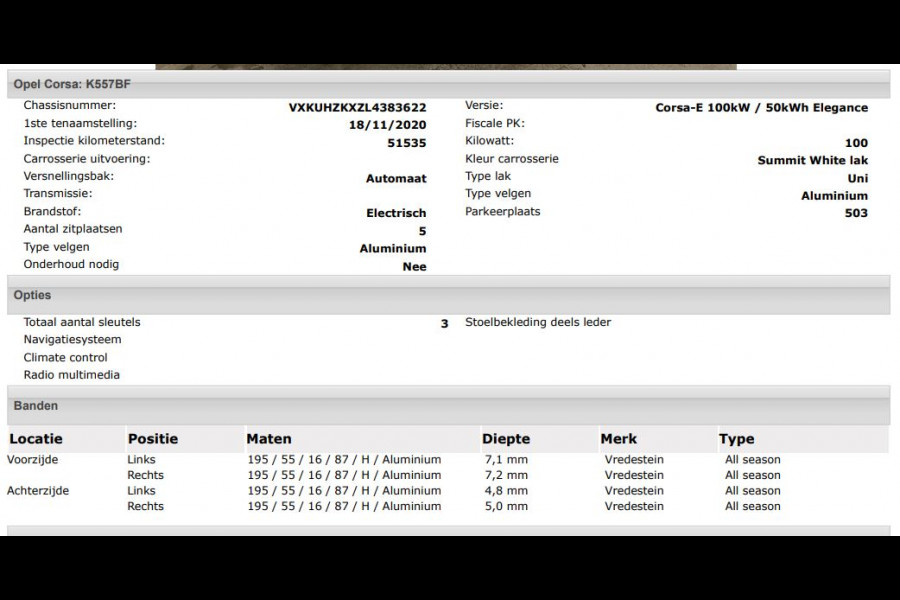Select Corsa-E 100kW / 50kWh Elegance version text
Image resolution: width=900 pixels, height=600 pixels.
[x=762, y=107]
